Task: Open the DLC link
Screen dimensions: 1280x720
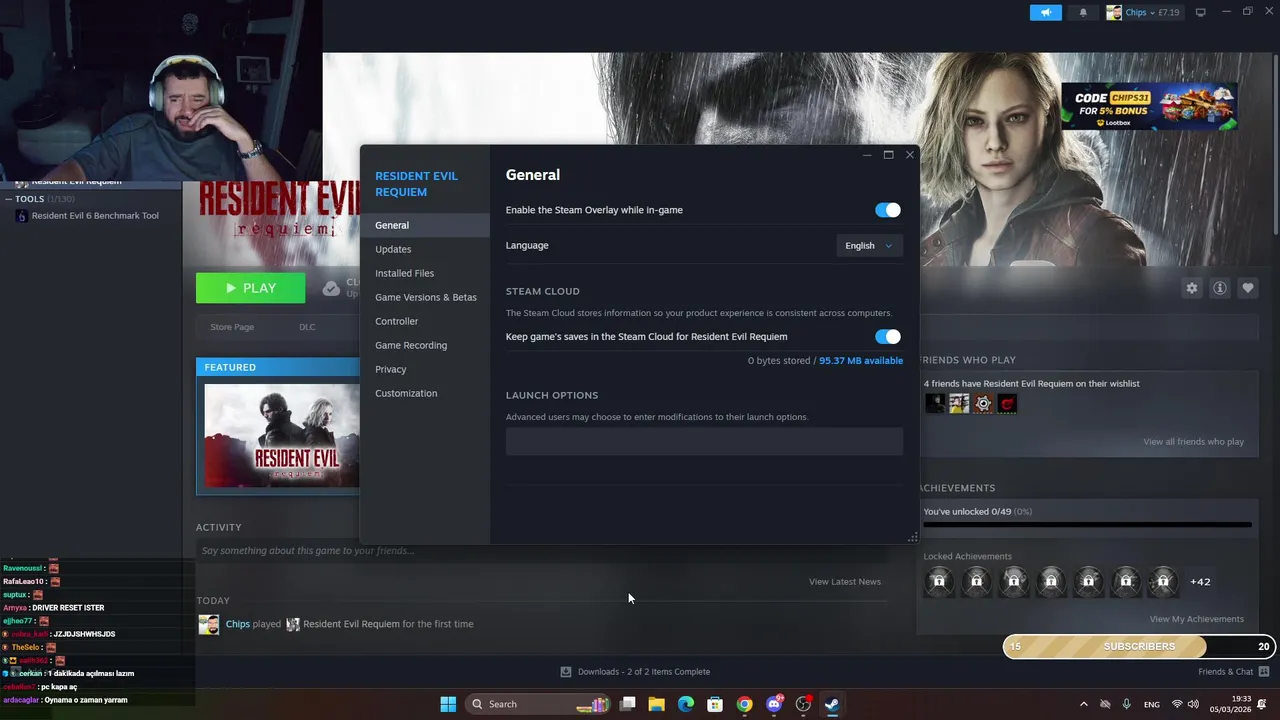Action: click(x=307, y=327)
